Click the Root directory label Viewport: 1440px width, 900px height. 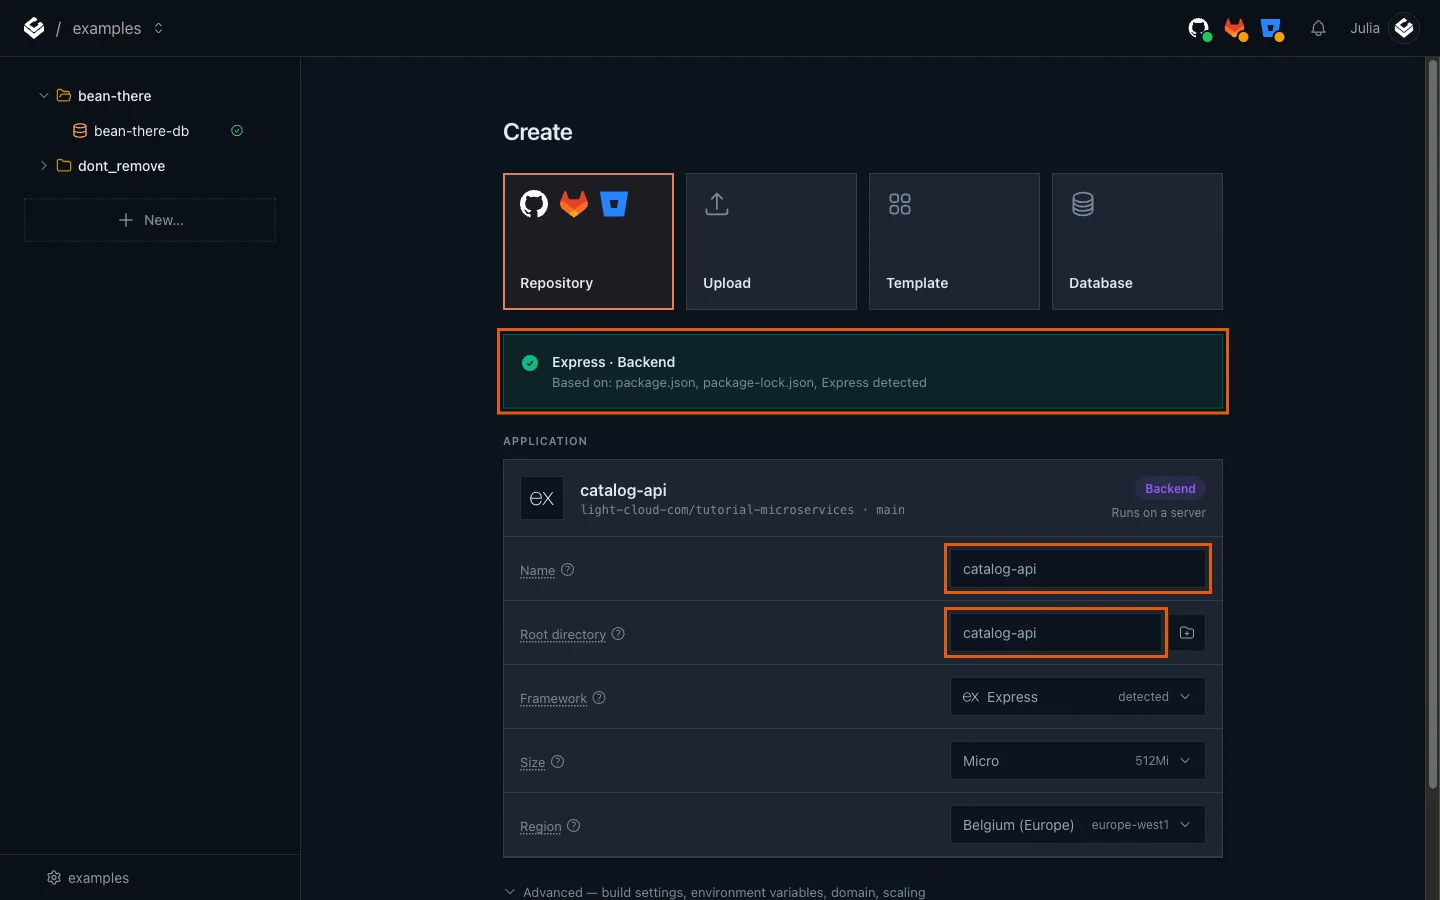tap(563, 635)
